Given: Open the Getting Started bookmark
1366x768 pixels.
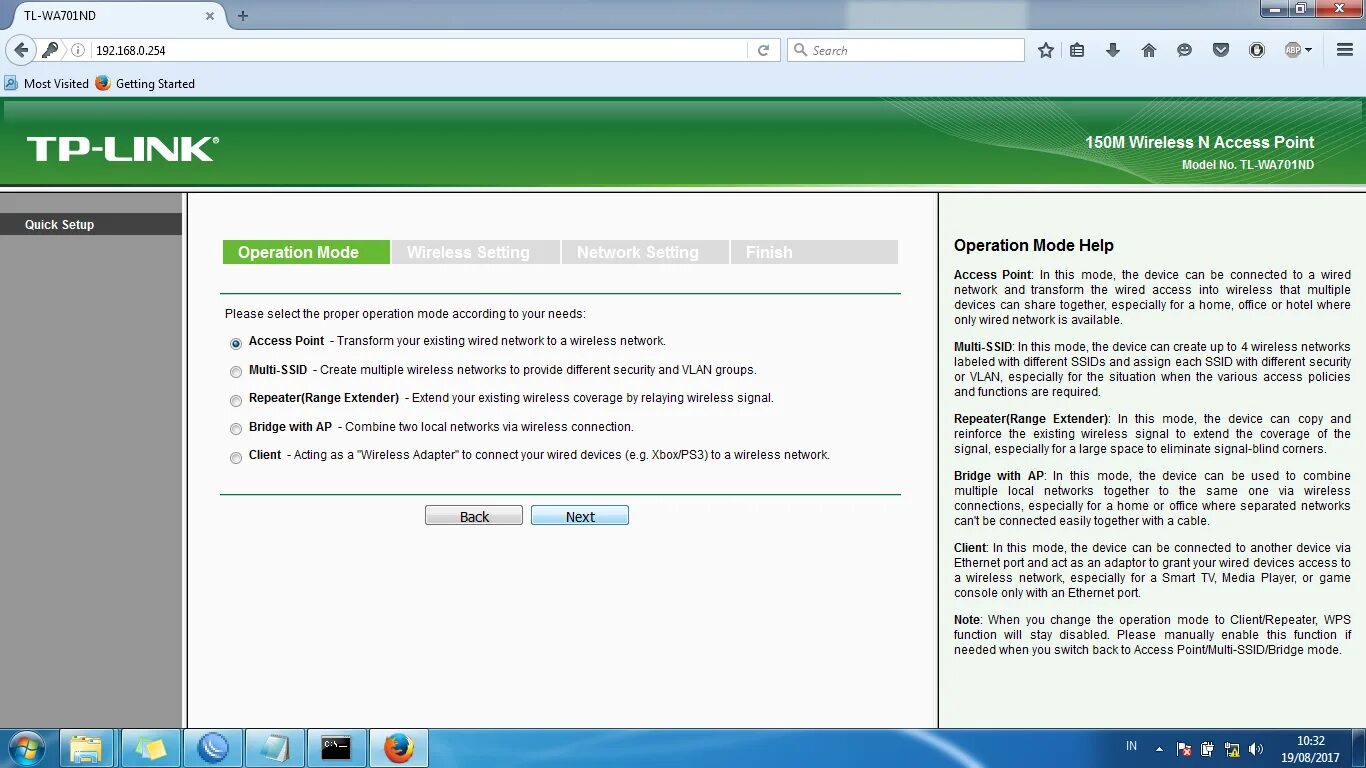Looking at the screenshot, I should click(x=145, y=83).
